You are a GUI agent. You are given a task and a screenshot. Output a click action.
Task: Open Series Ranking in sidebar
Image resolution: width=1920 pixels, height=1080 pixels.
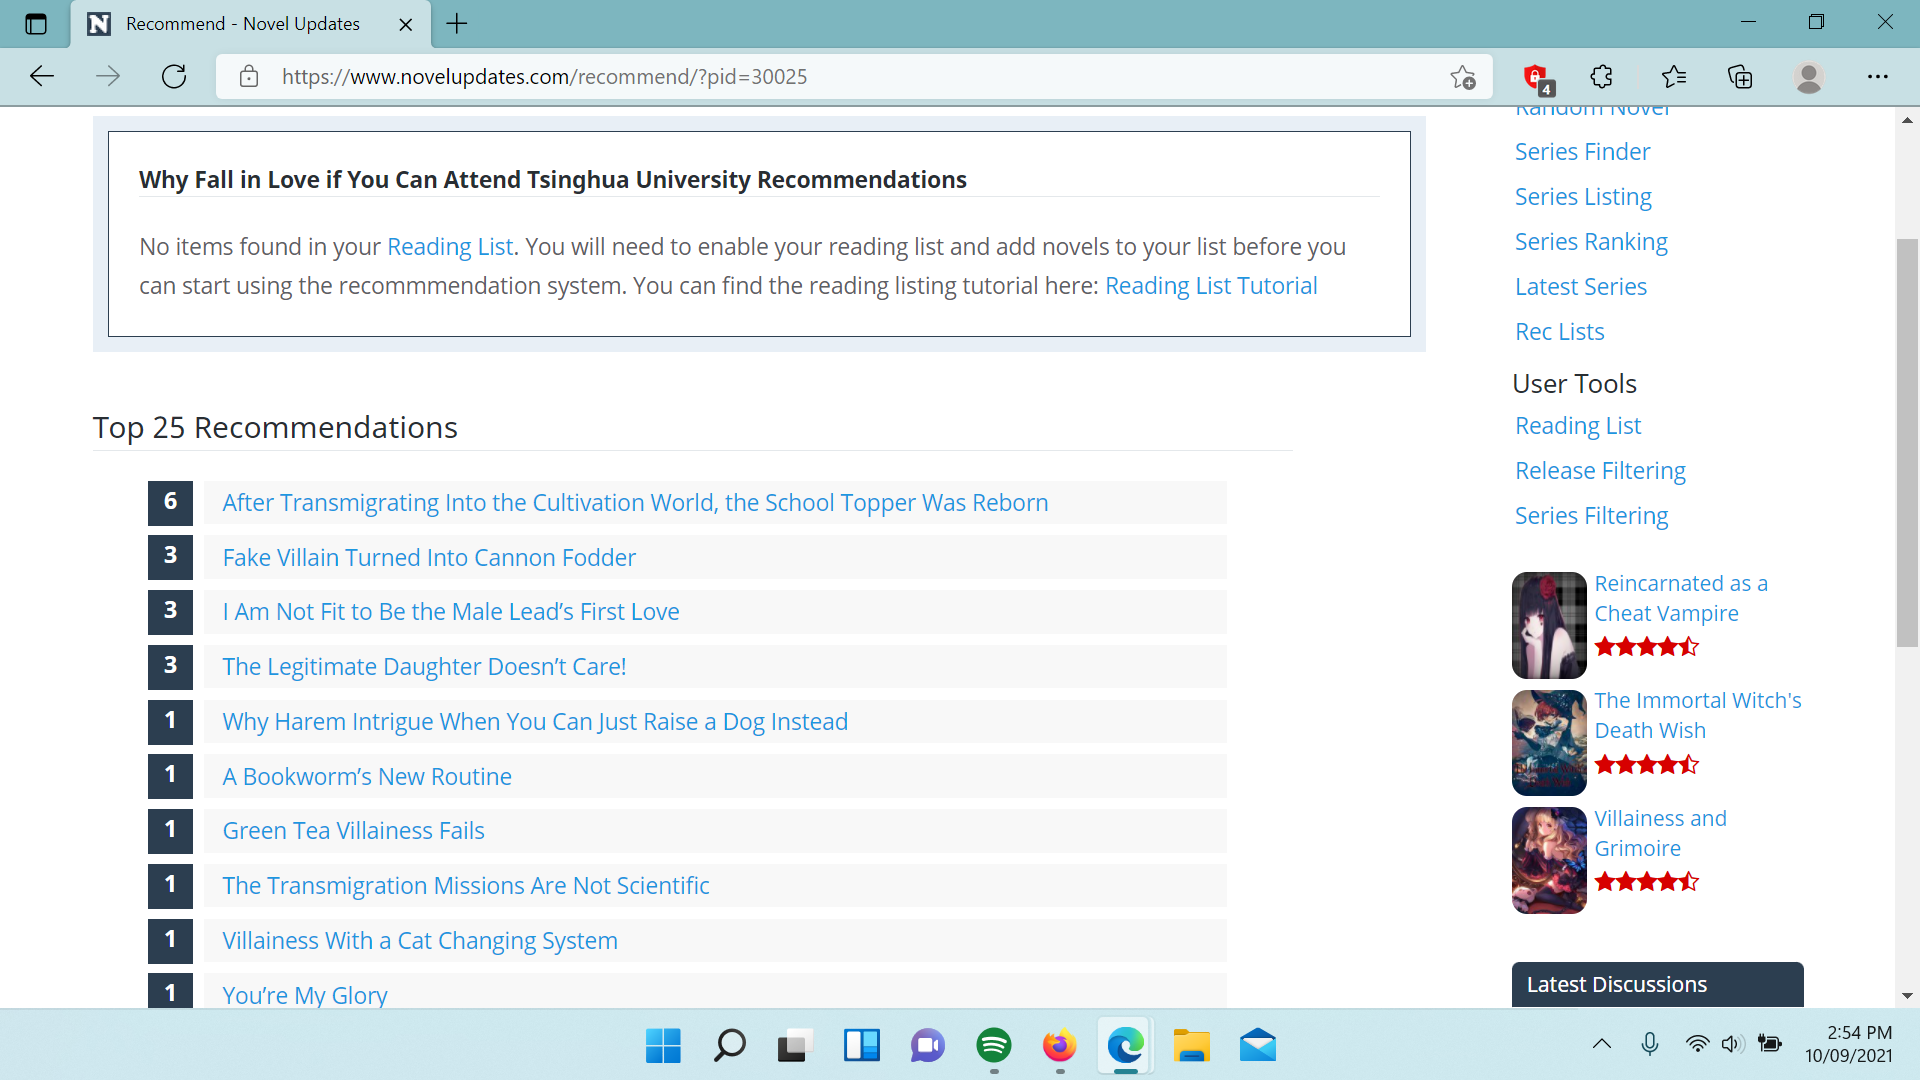pos(1590,241)
